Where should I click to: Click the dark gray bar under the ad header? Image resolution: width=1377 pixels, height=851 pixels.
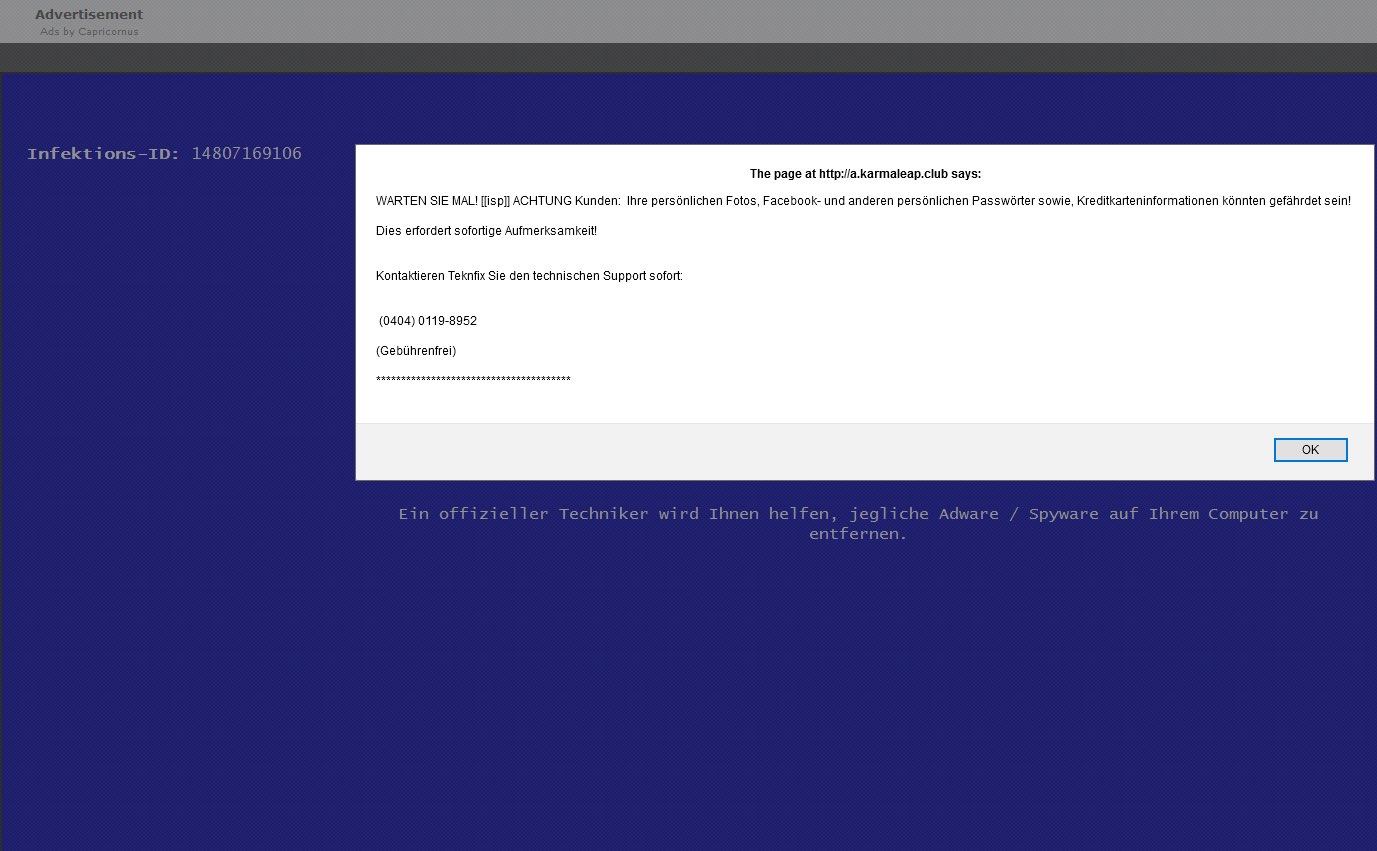(x=688, y=57)
